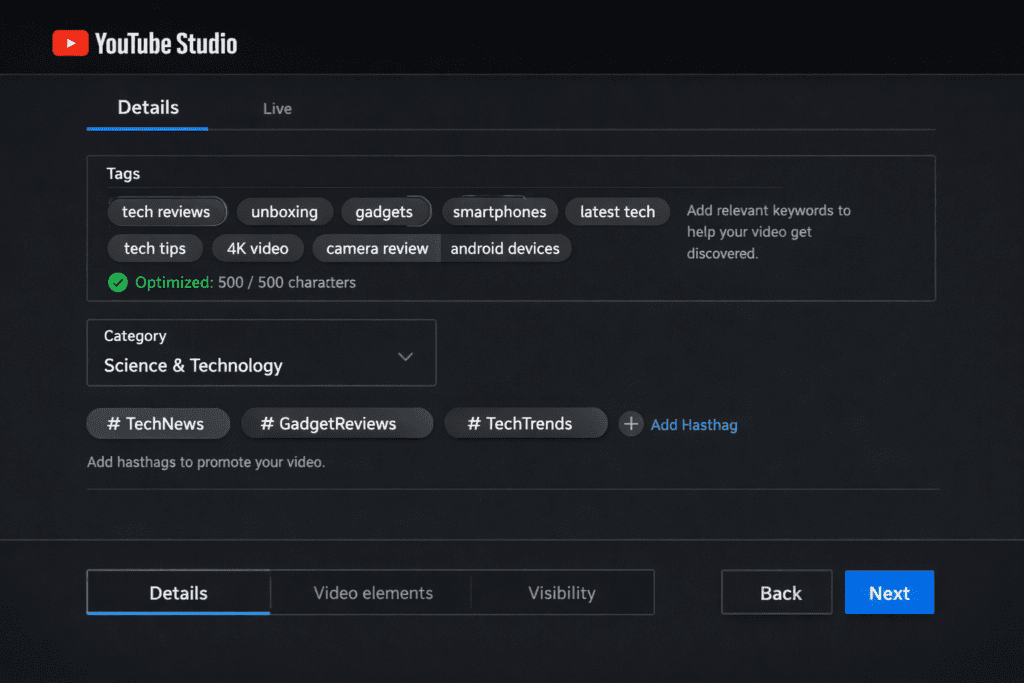Click the plus icon beside Add Hashtag
The width and height of the screenshot is (1024, 683).
point(630,425)
